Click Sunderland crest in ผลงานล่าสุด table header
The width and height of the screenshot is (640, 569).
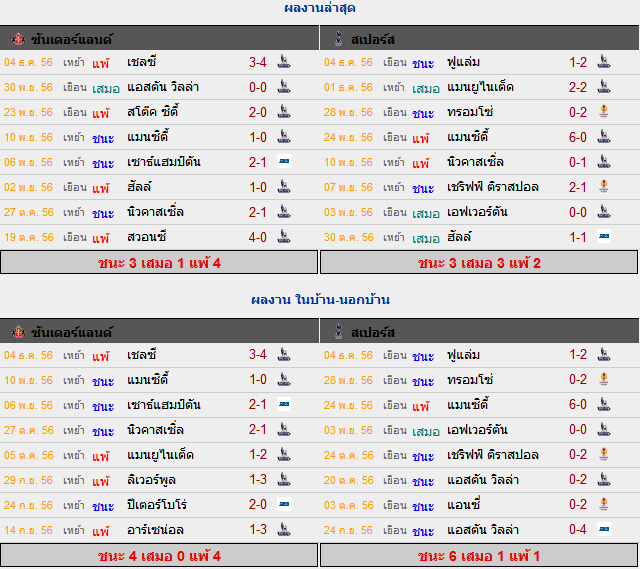18,39
